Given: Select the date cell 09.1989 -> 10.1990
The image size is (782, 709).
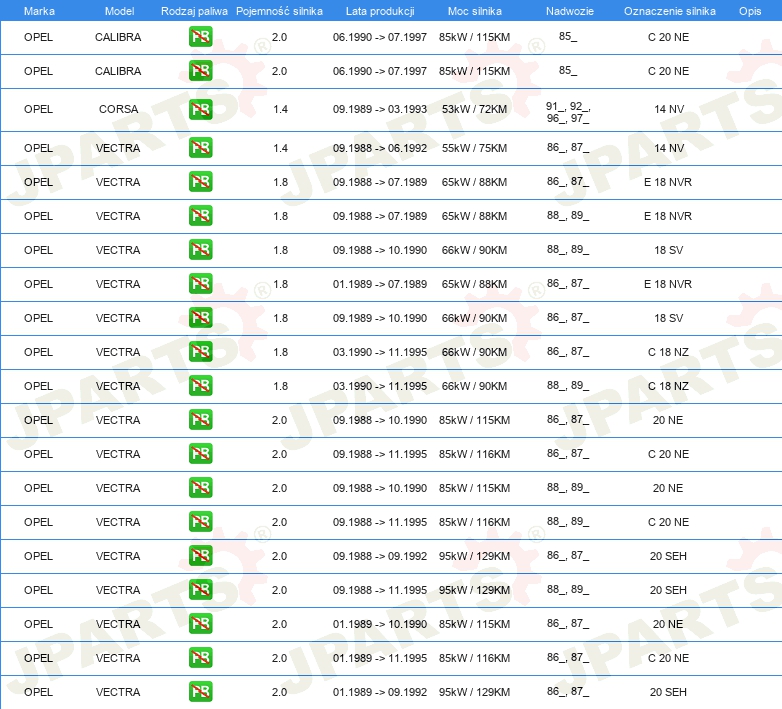Looking at the screenshot, I should 380,318.
